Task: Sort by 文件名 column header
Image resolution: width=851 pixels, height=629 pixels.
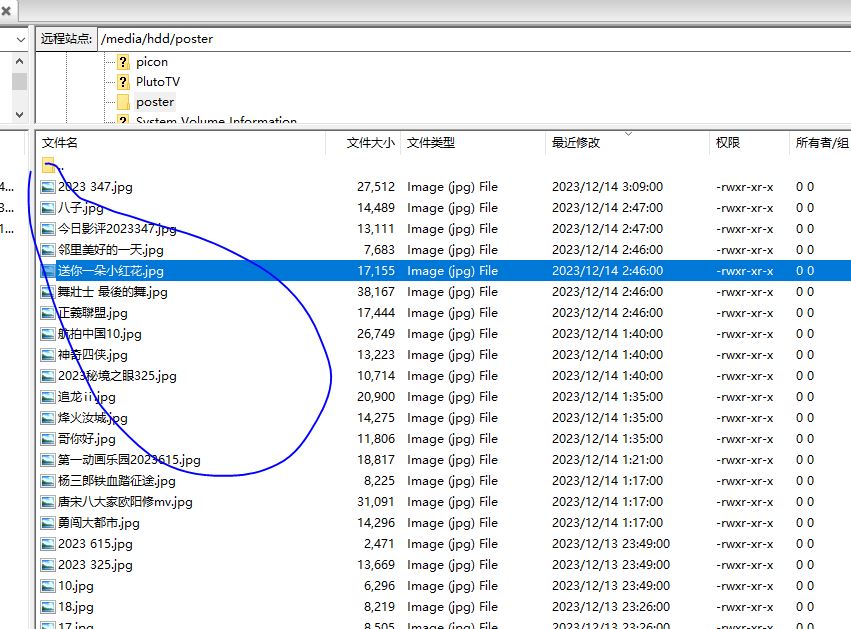Action: point(181,143)
